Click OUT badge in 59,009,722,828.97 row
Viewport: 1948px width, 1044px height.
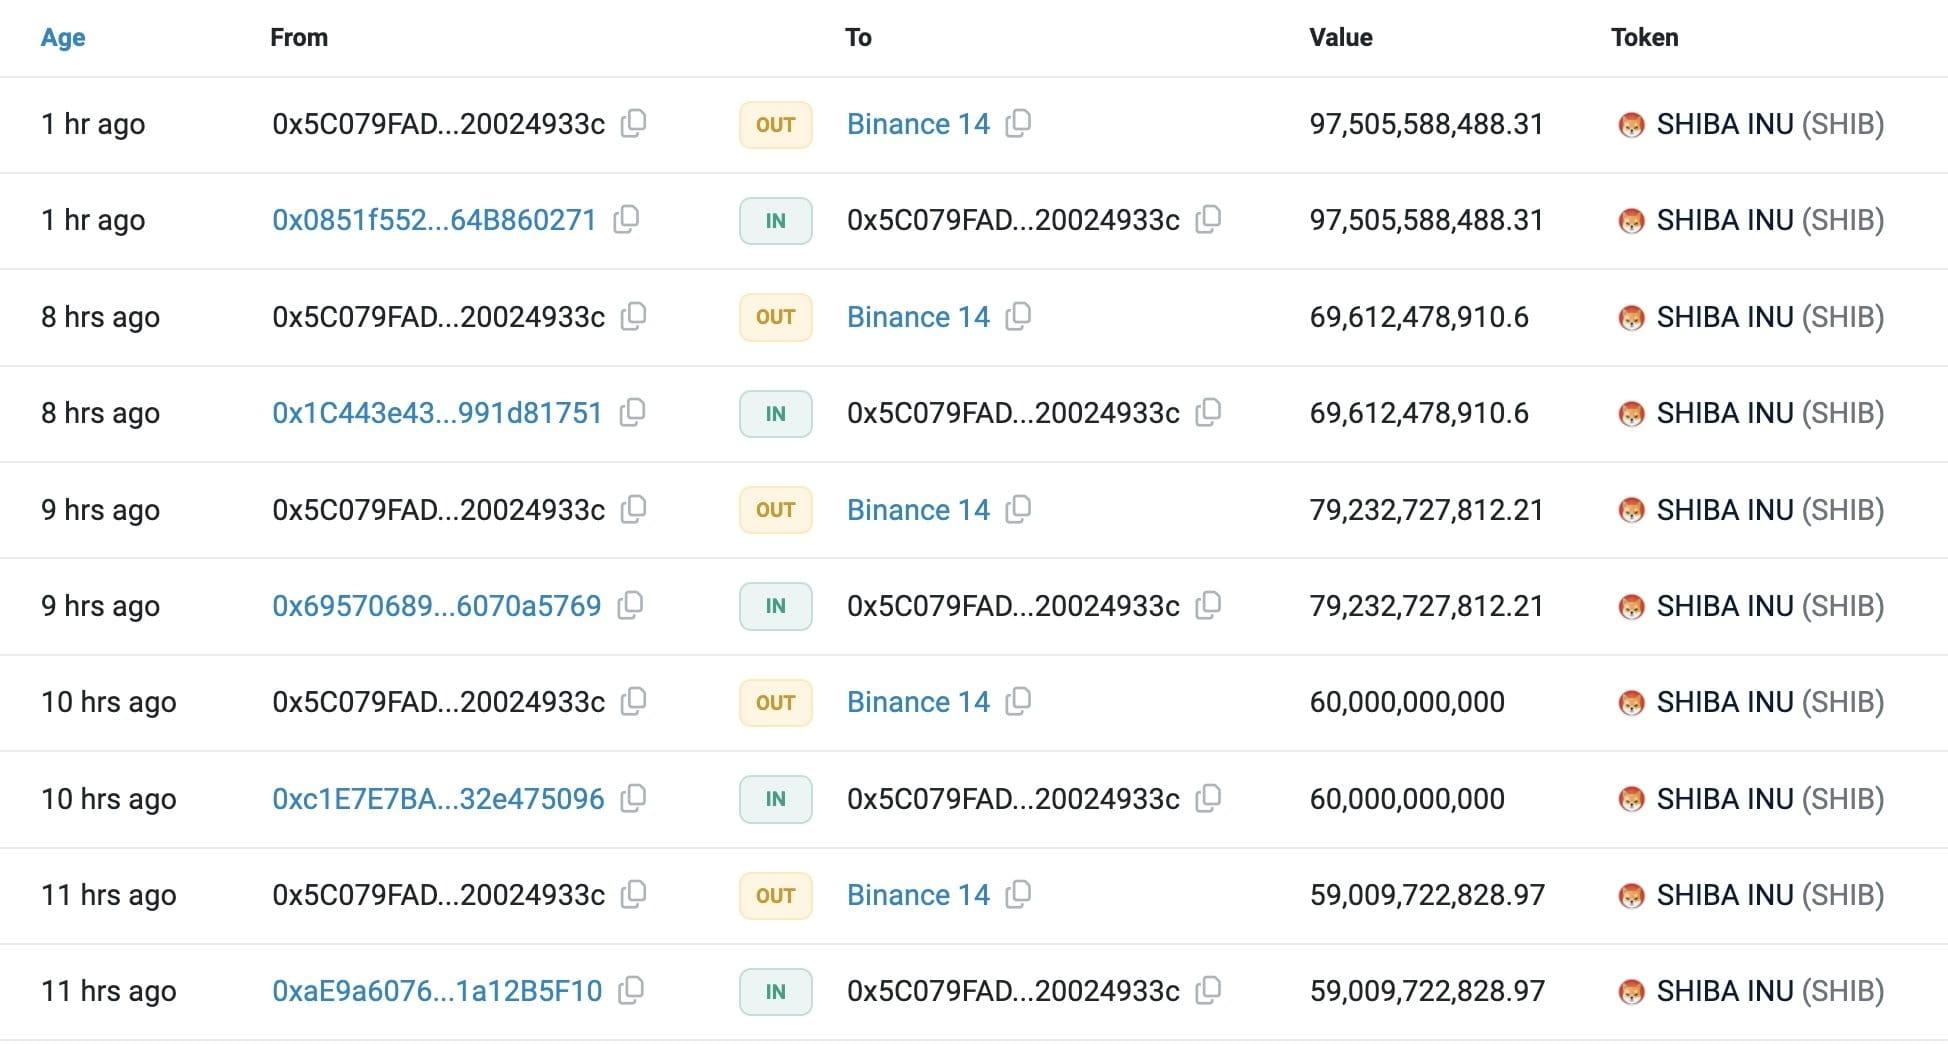776,896
